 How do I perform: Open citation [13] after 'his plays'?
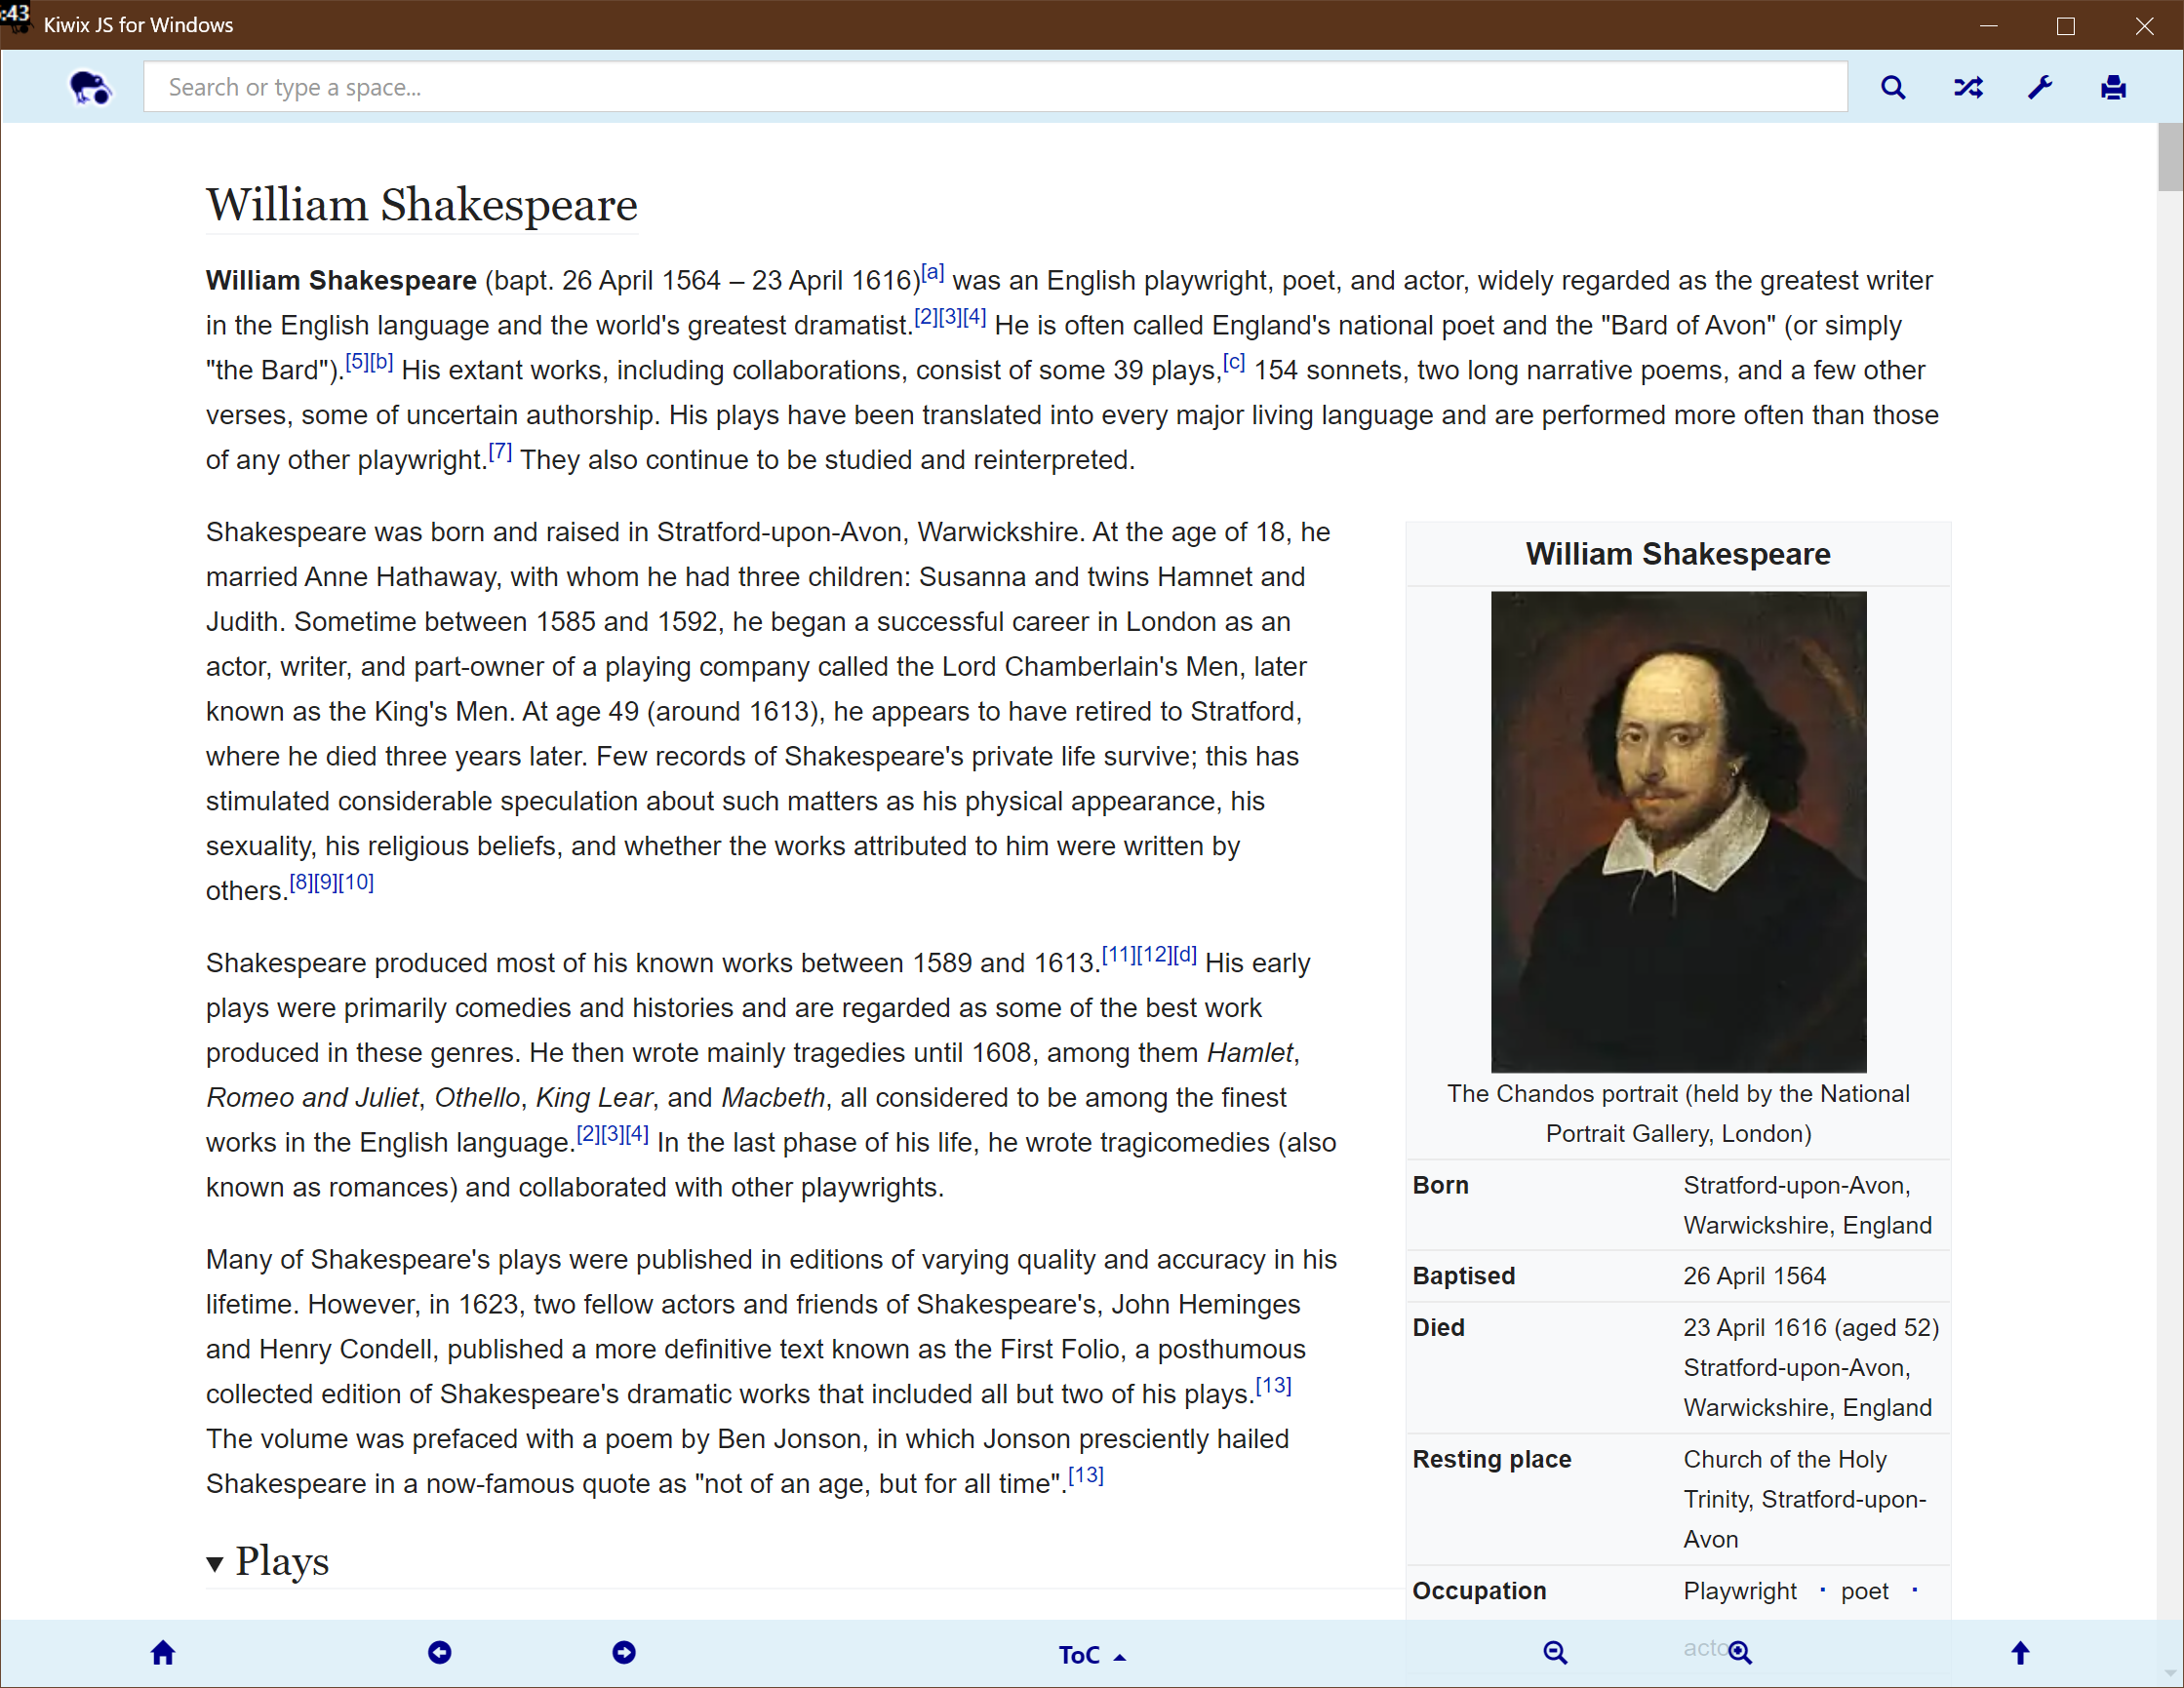pyautogui.click(x=1273, y=1385)
